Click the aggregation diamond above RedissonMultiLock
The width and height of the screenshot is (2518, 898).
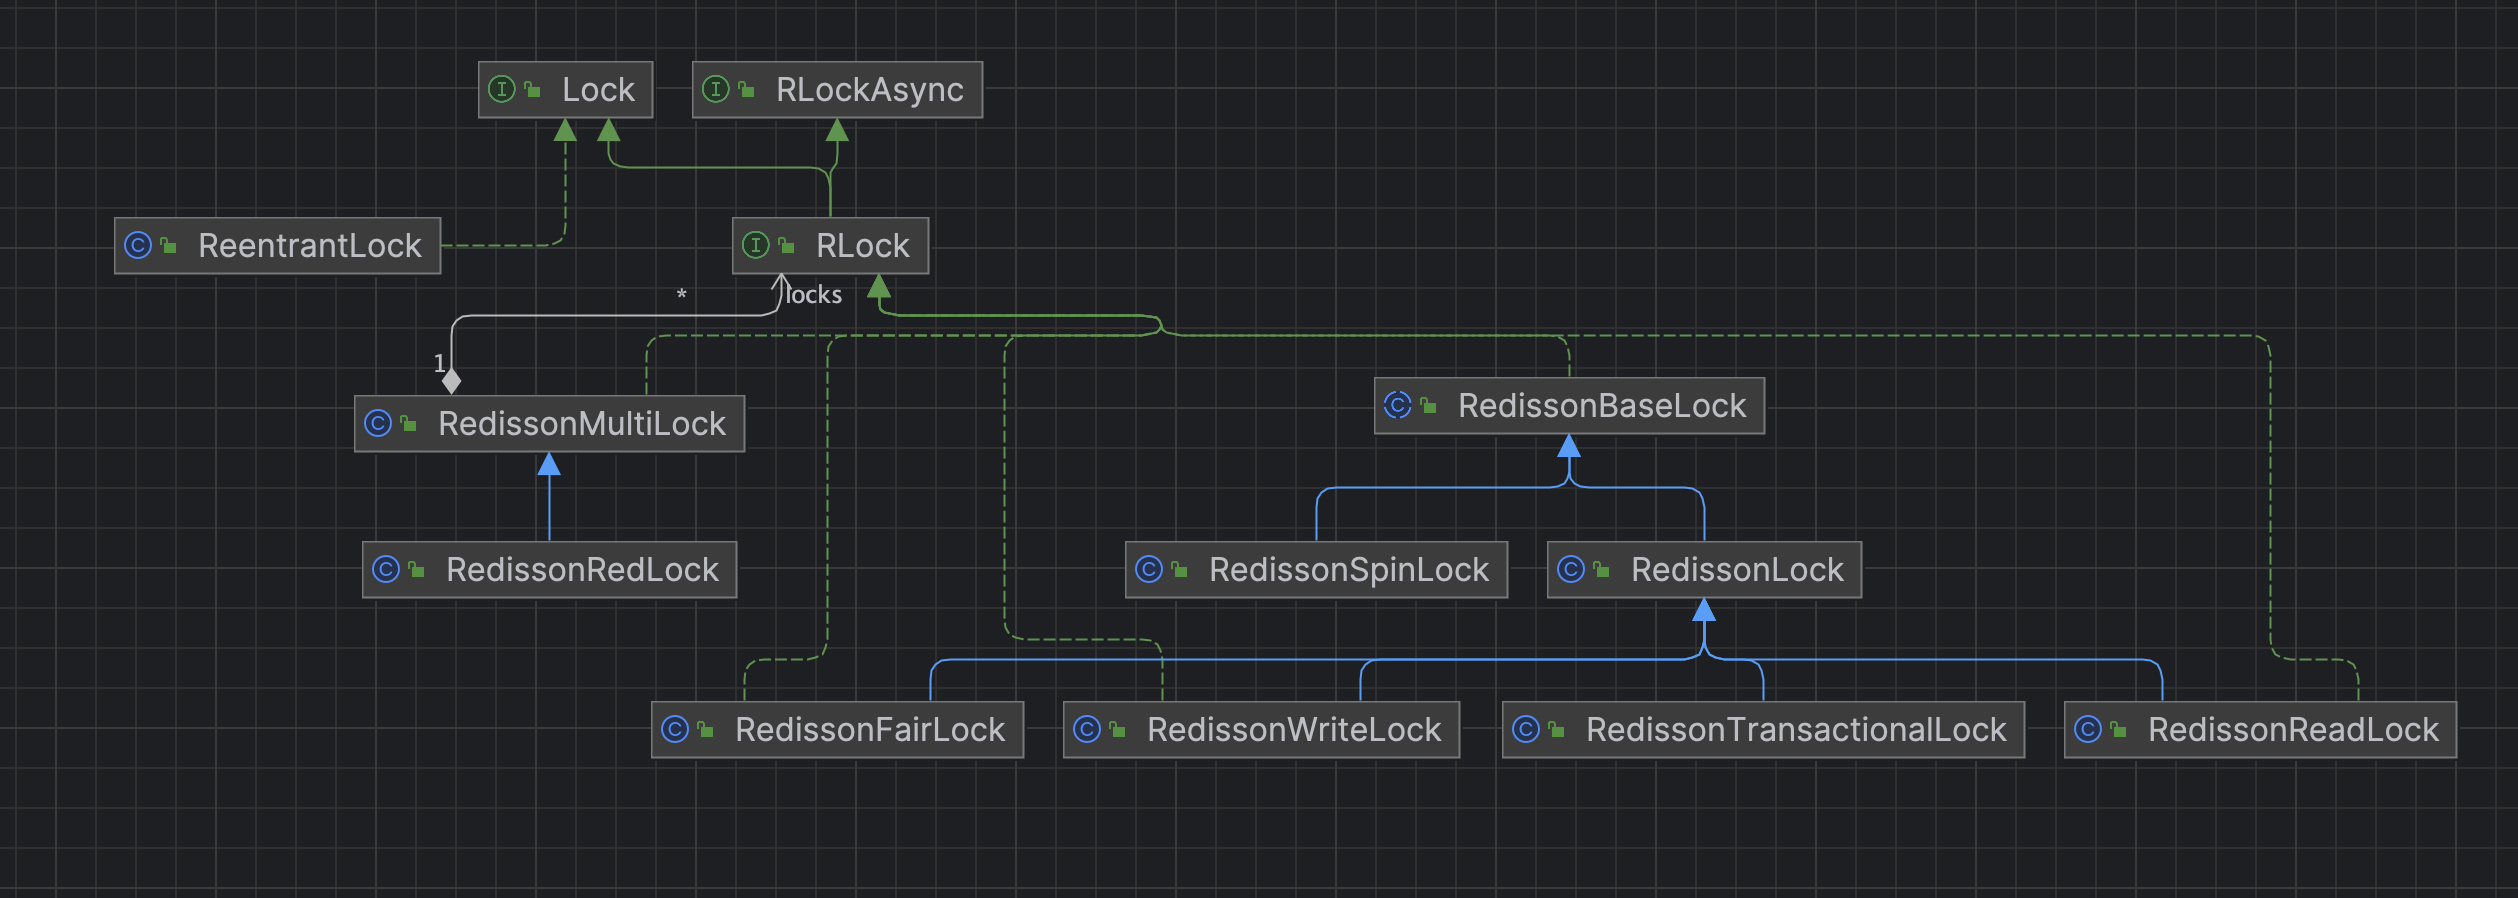(452, 381)
